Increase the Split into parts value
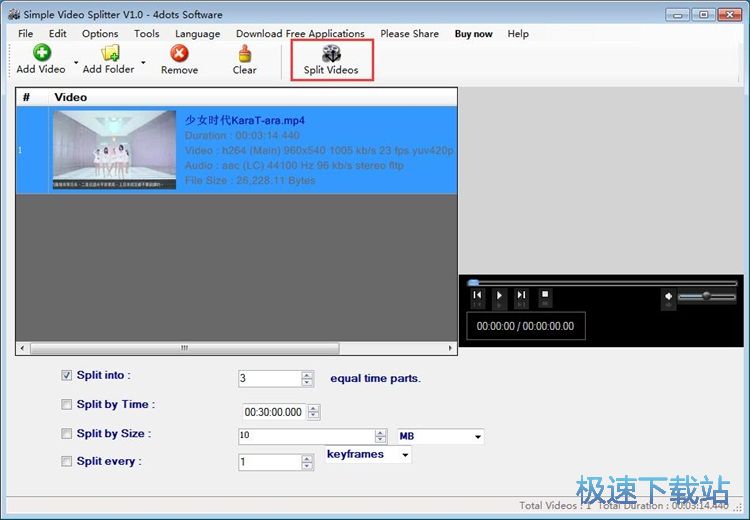 coord(307,375)
